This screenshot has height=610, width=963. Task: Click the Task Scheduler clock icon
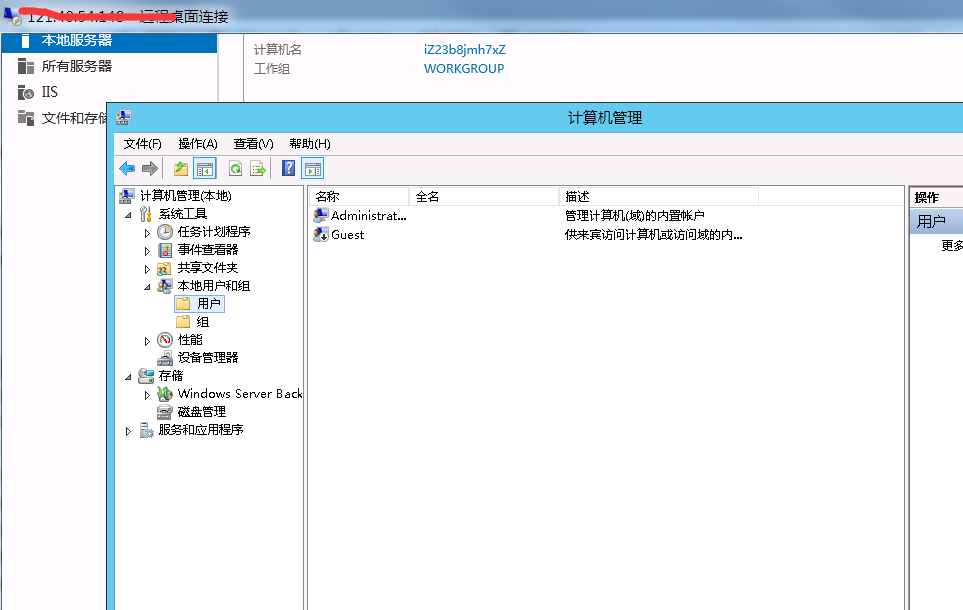(165, 232)
